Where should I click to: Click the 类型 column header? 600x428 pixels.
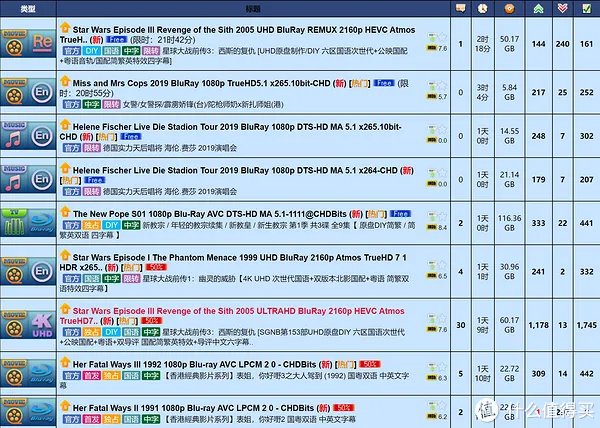[30, 8]
